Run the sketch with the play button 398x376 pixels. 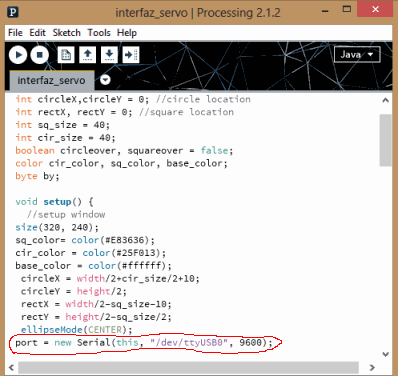pos(18,55)
